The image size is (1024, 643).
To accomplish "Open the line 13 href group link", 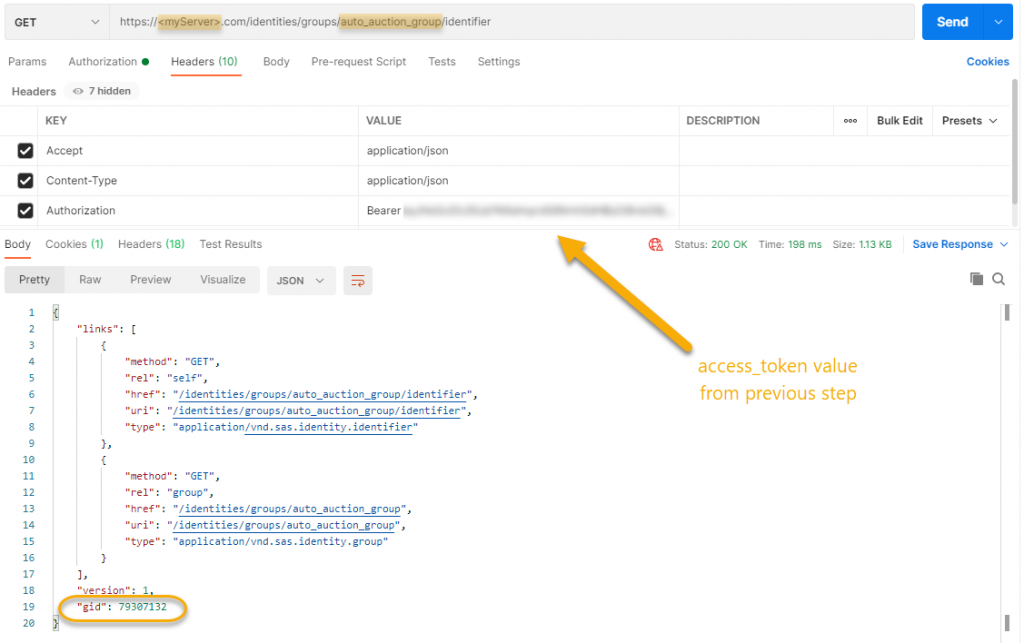I will pos(290,509).
